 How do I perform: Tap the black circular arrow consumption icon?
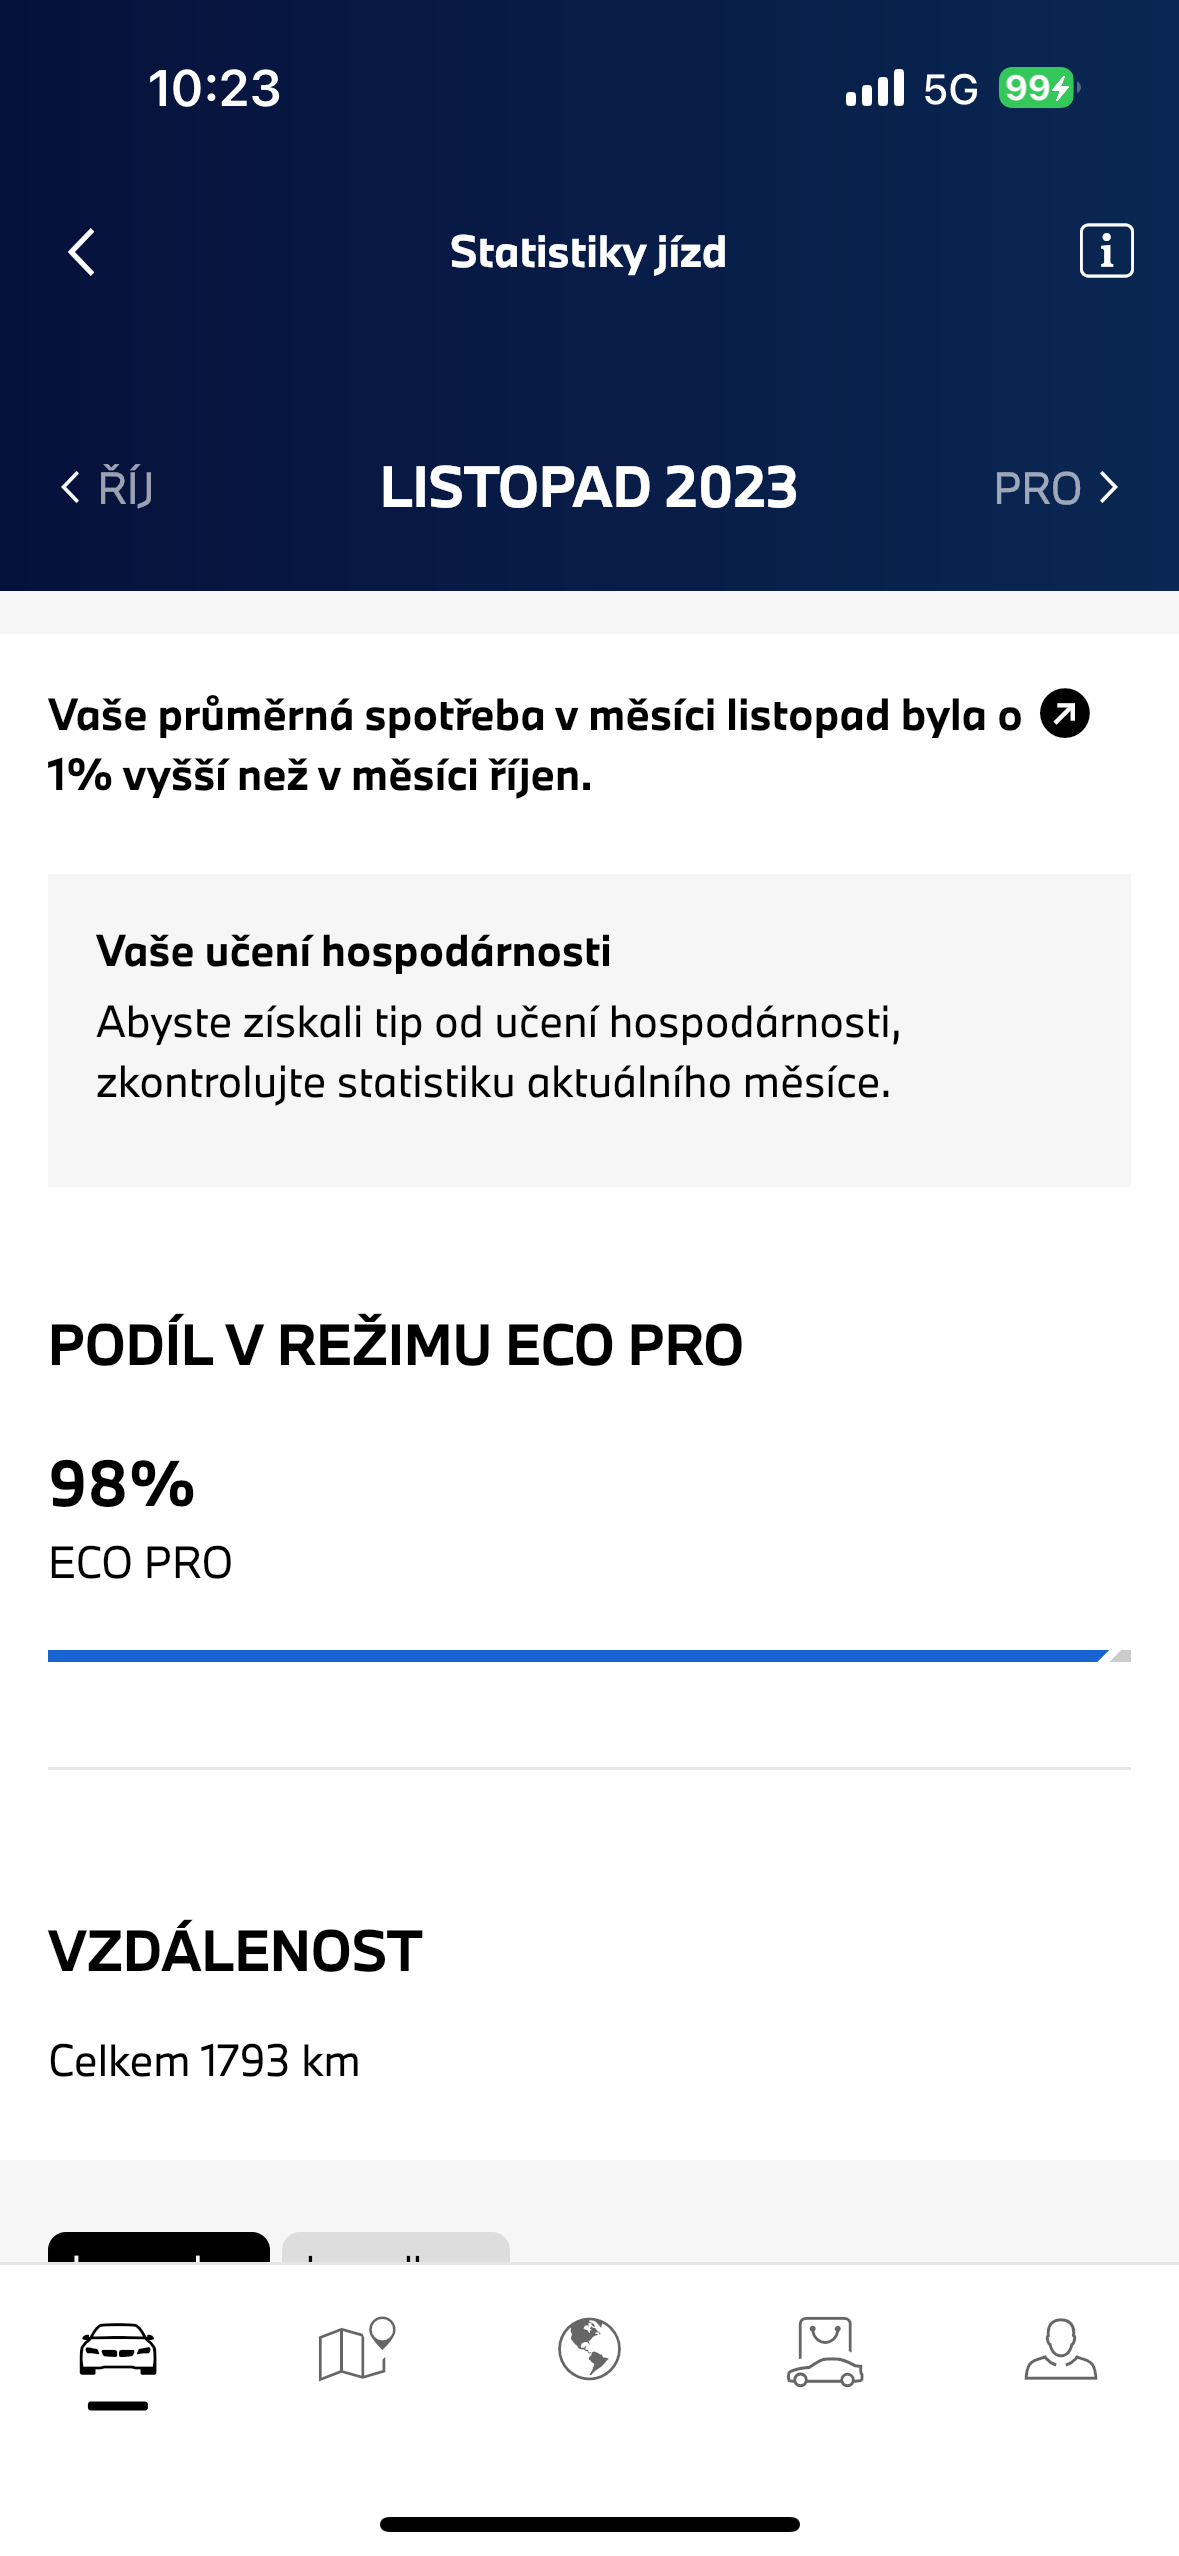coord(1064,714)
